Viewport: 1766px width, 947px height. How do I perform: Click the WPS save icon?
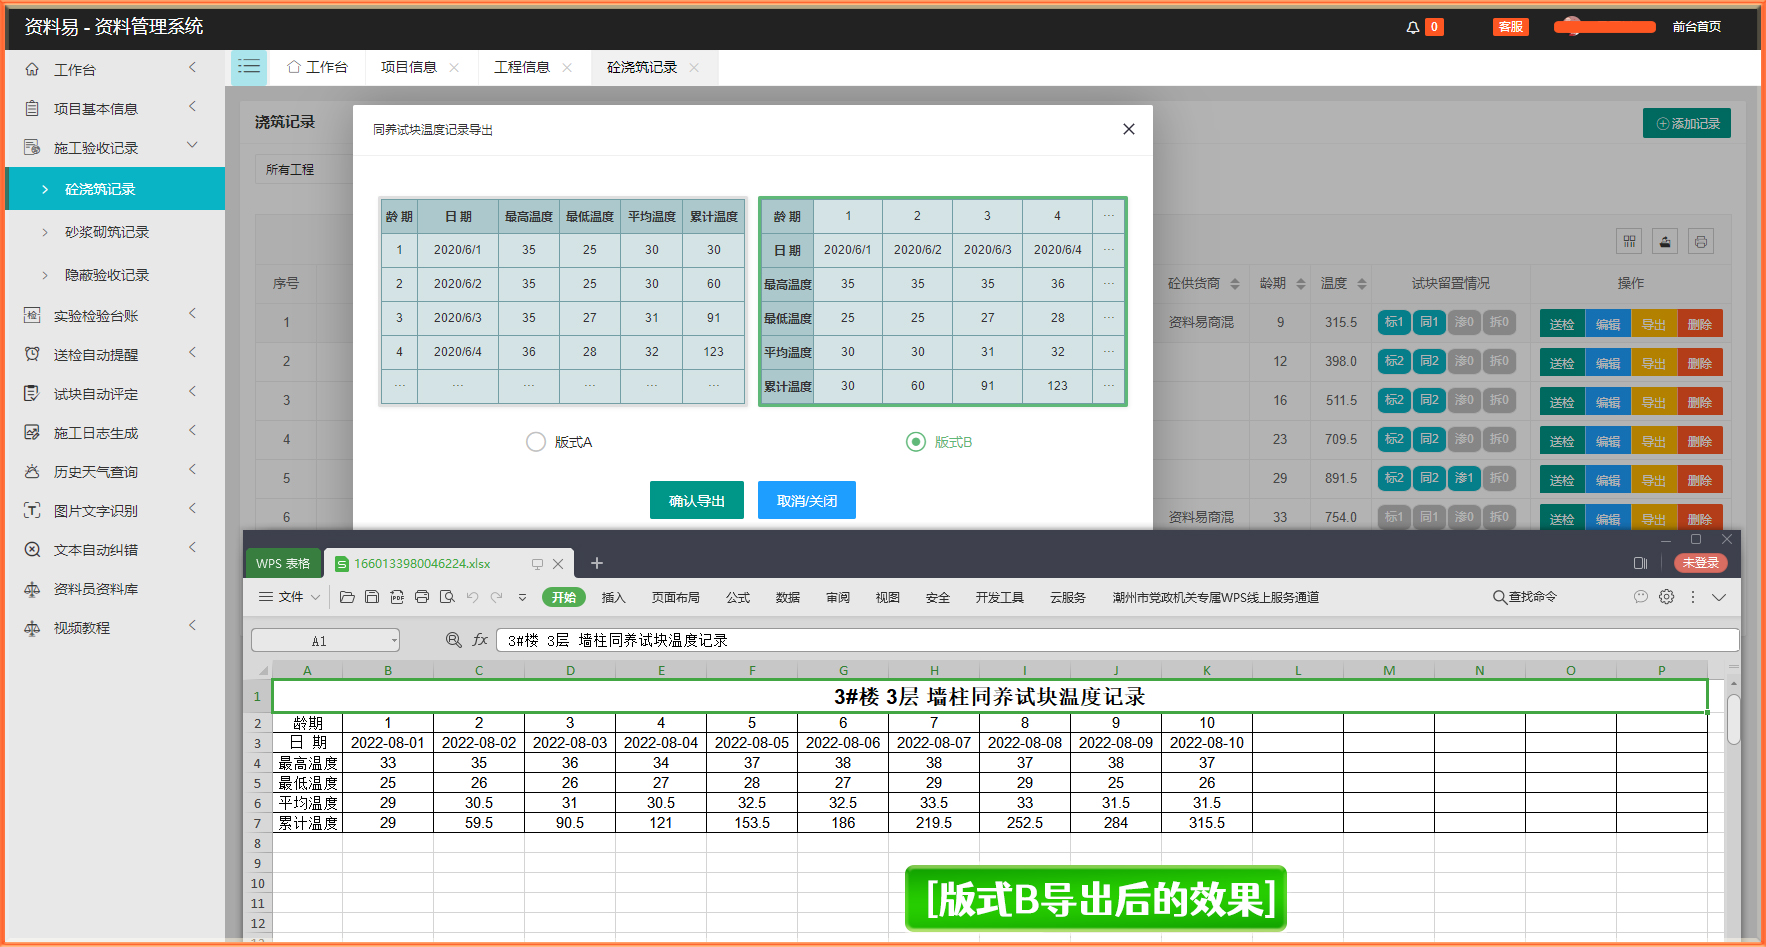tap(372, 597)
